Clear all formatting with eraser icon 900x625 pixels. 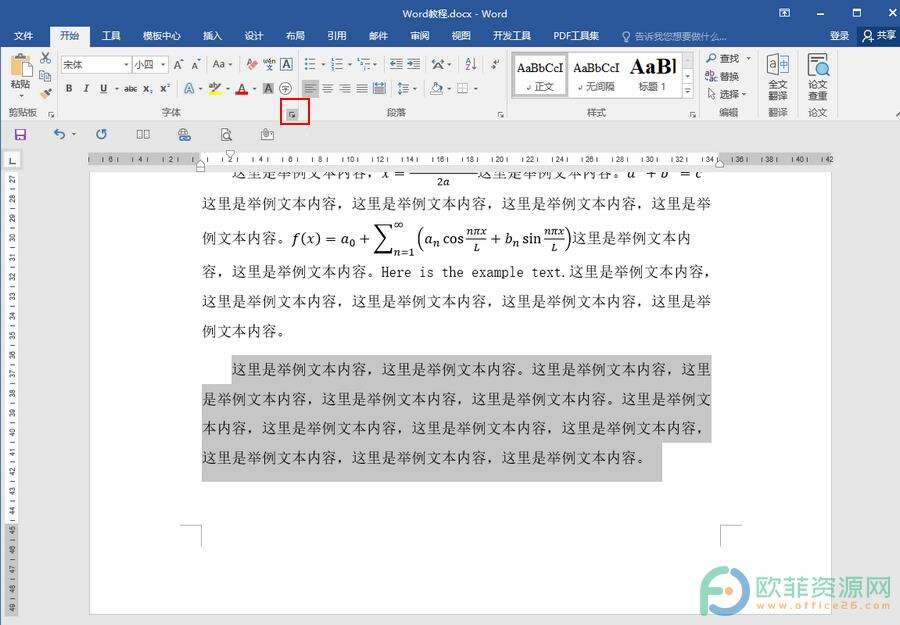[x=251, y=64]
